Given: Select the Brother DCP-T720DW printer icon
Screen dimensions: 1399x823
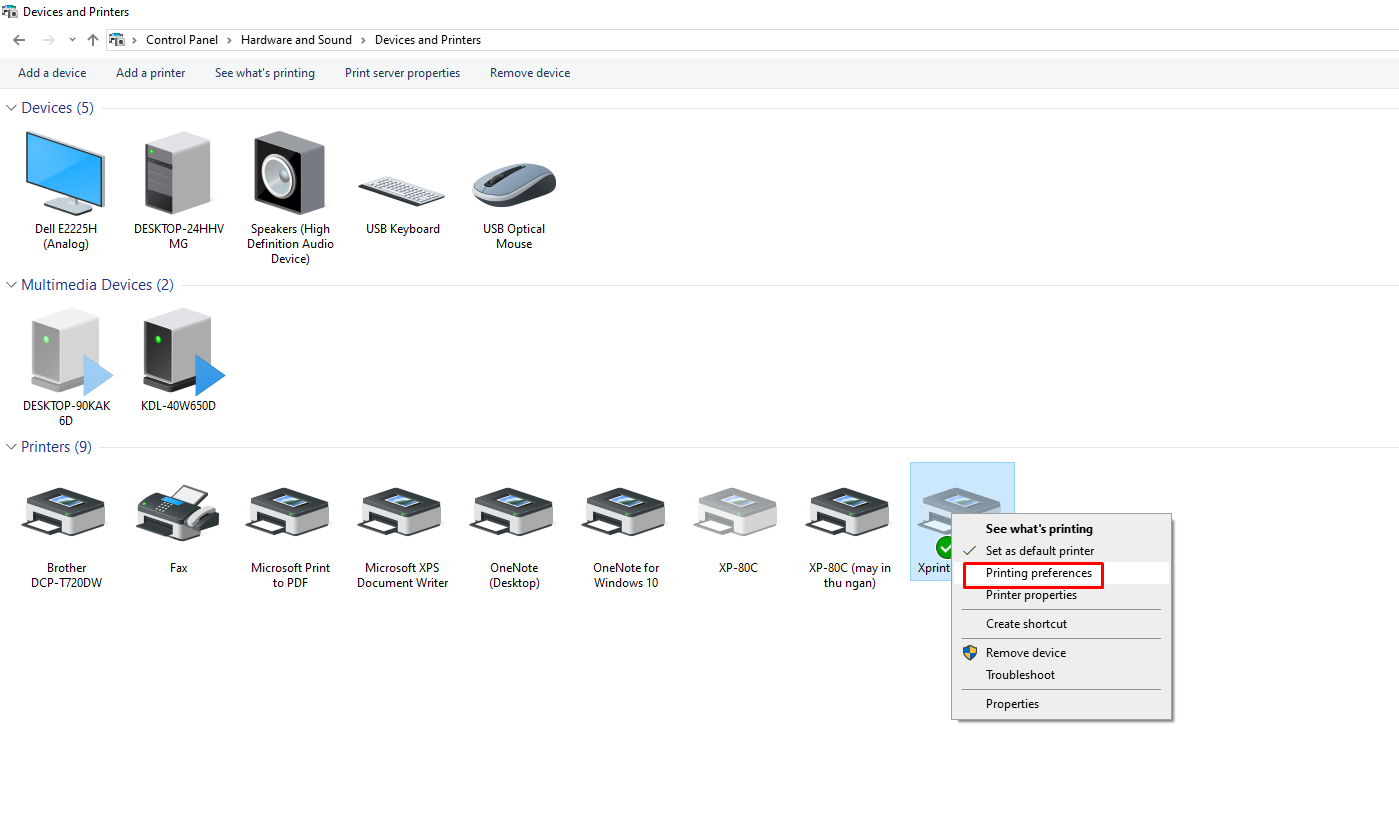Looking at the screenshot, I should [x=66, y=513].
